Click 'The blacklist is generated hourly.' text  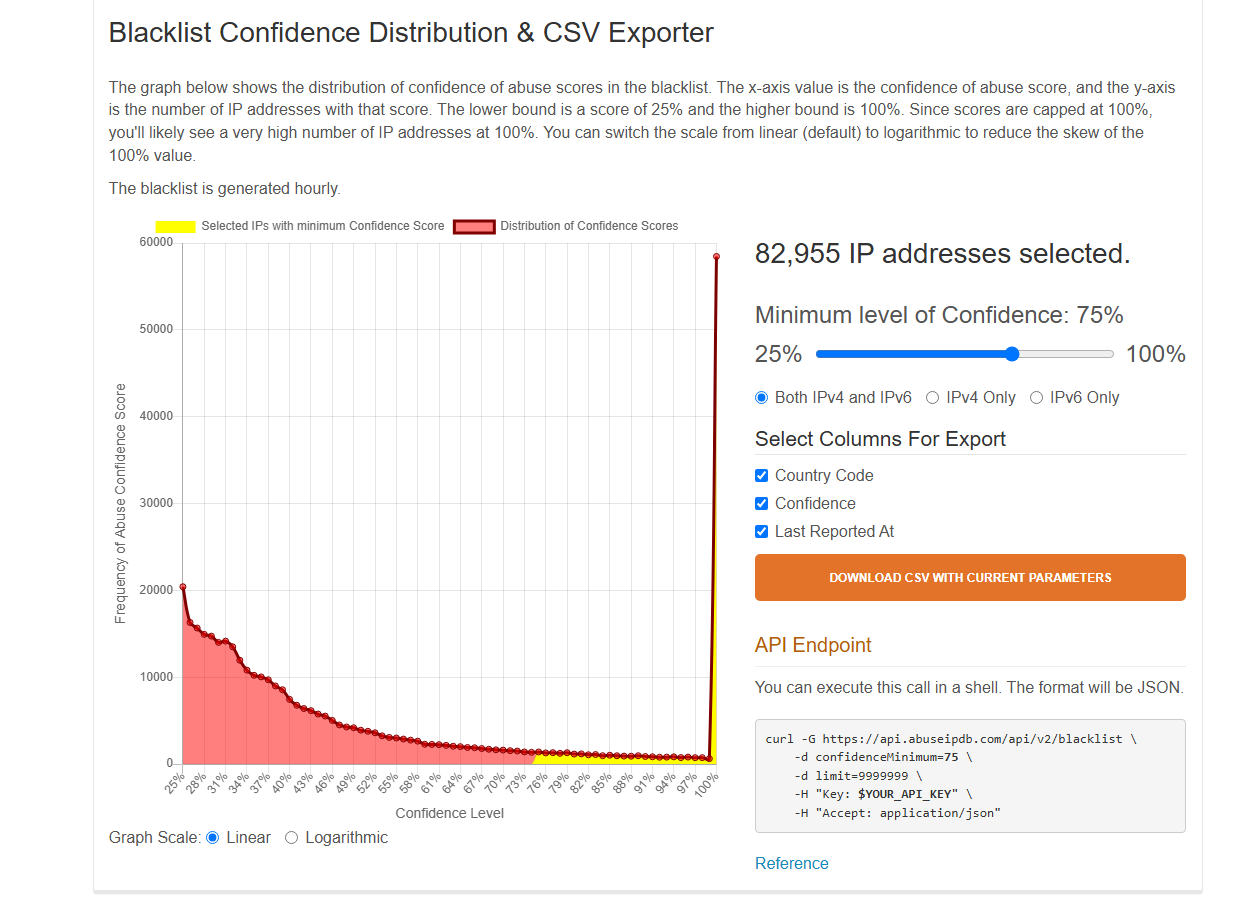tap(225, 188)
